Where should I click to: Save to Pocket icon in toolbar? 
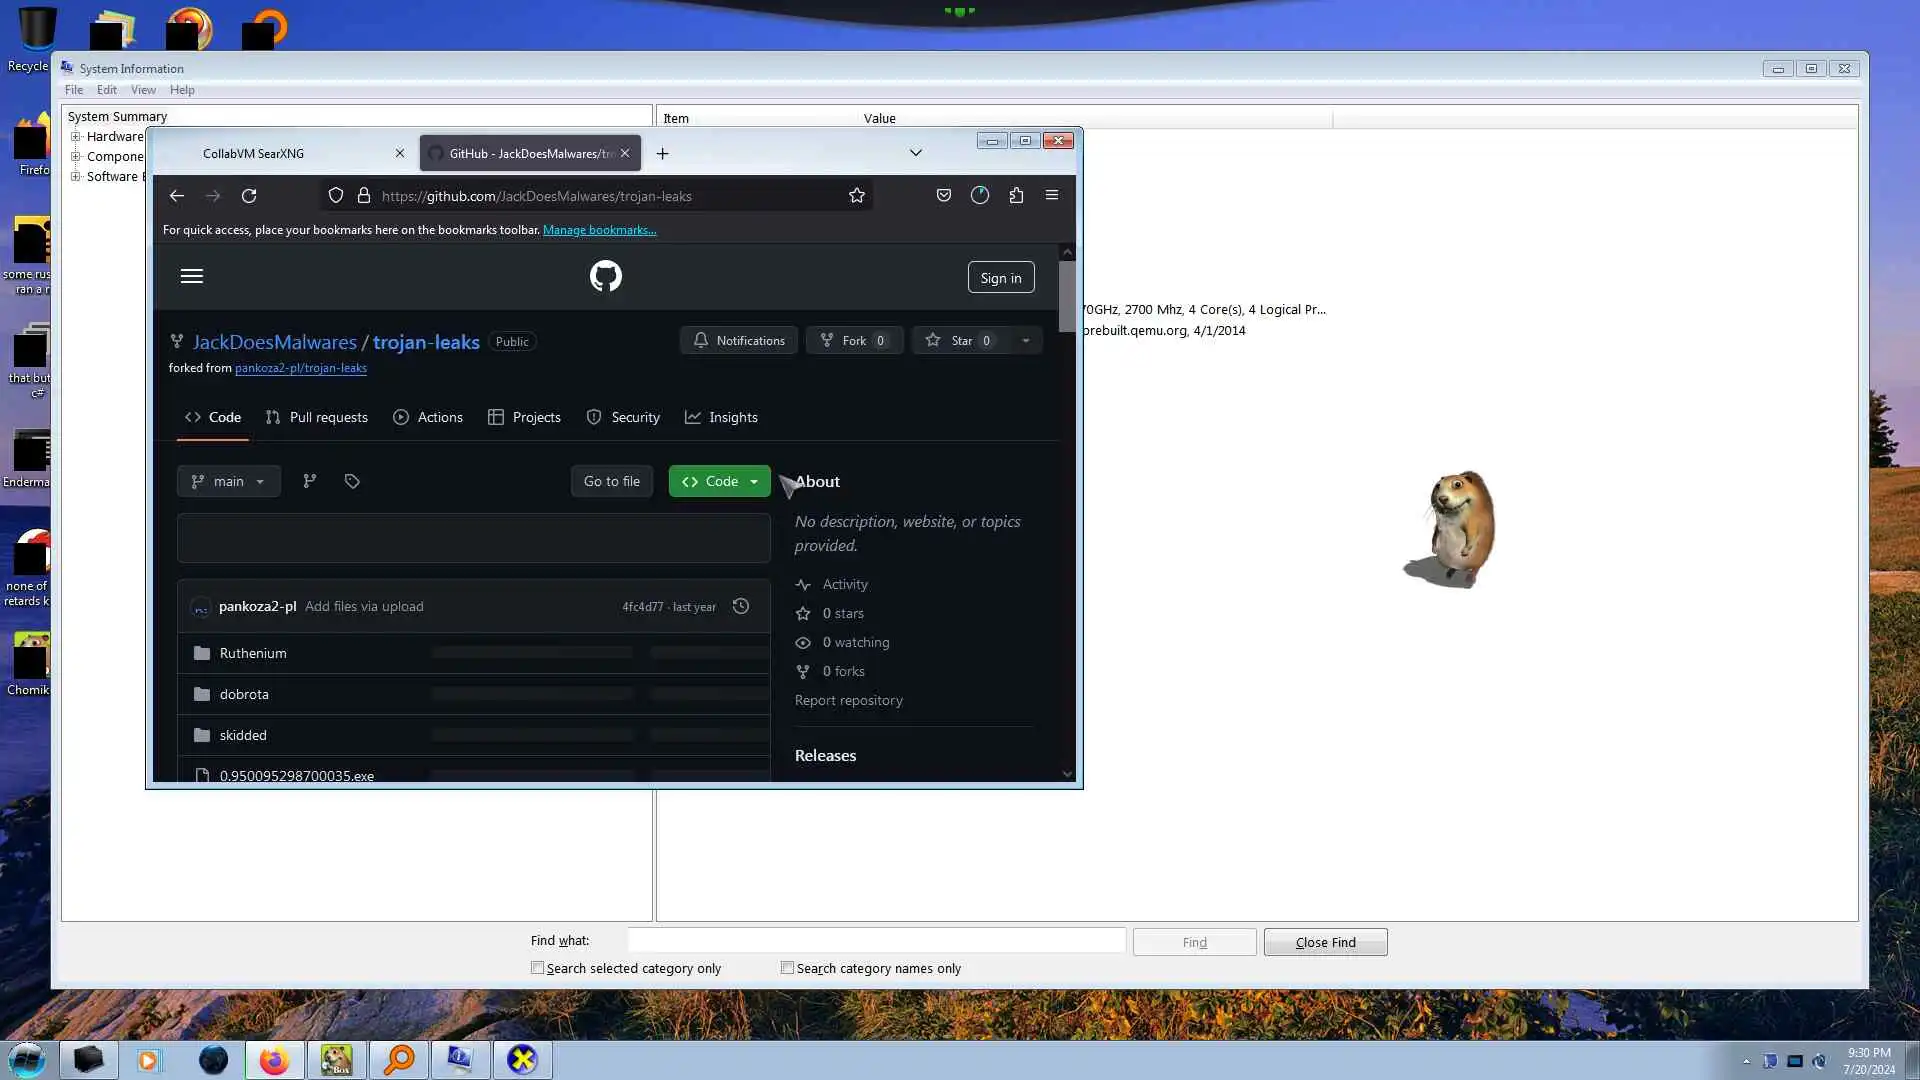pos(943,196)
